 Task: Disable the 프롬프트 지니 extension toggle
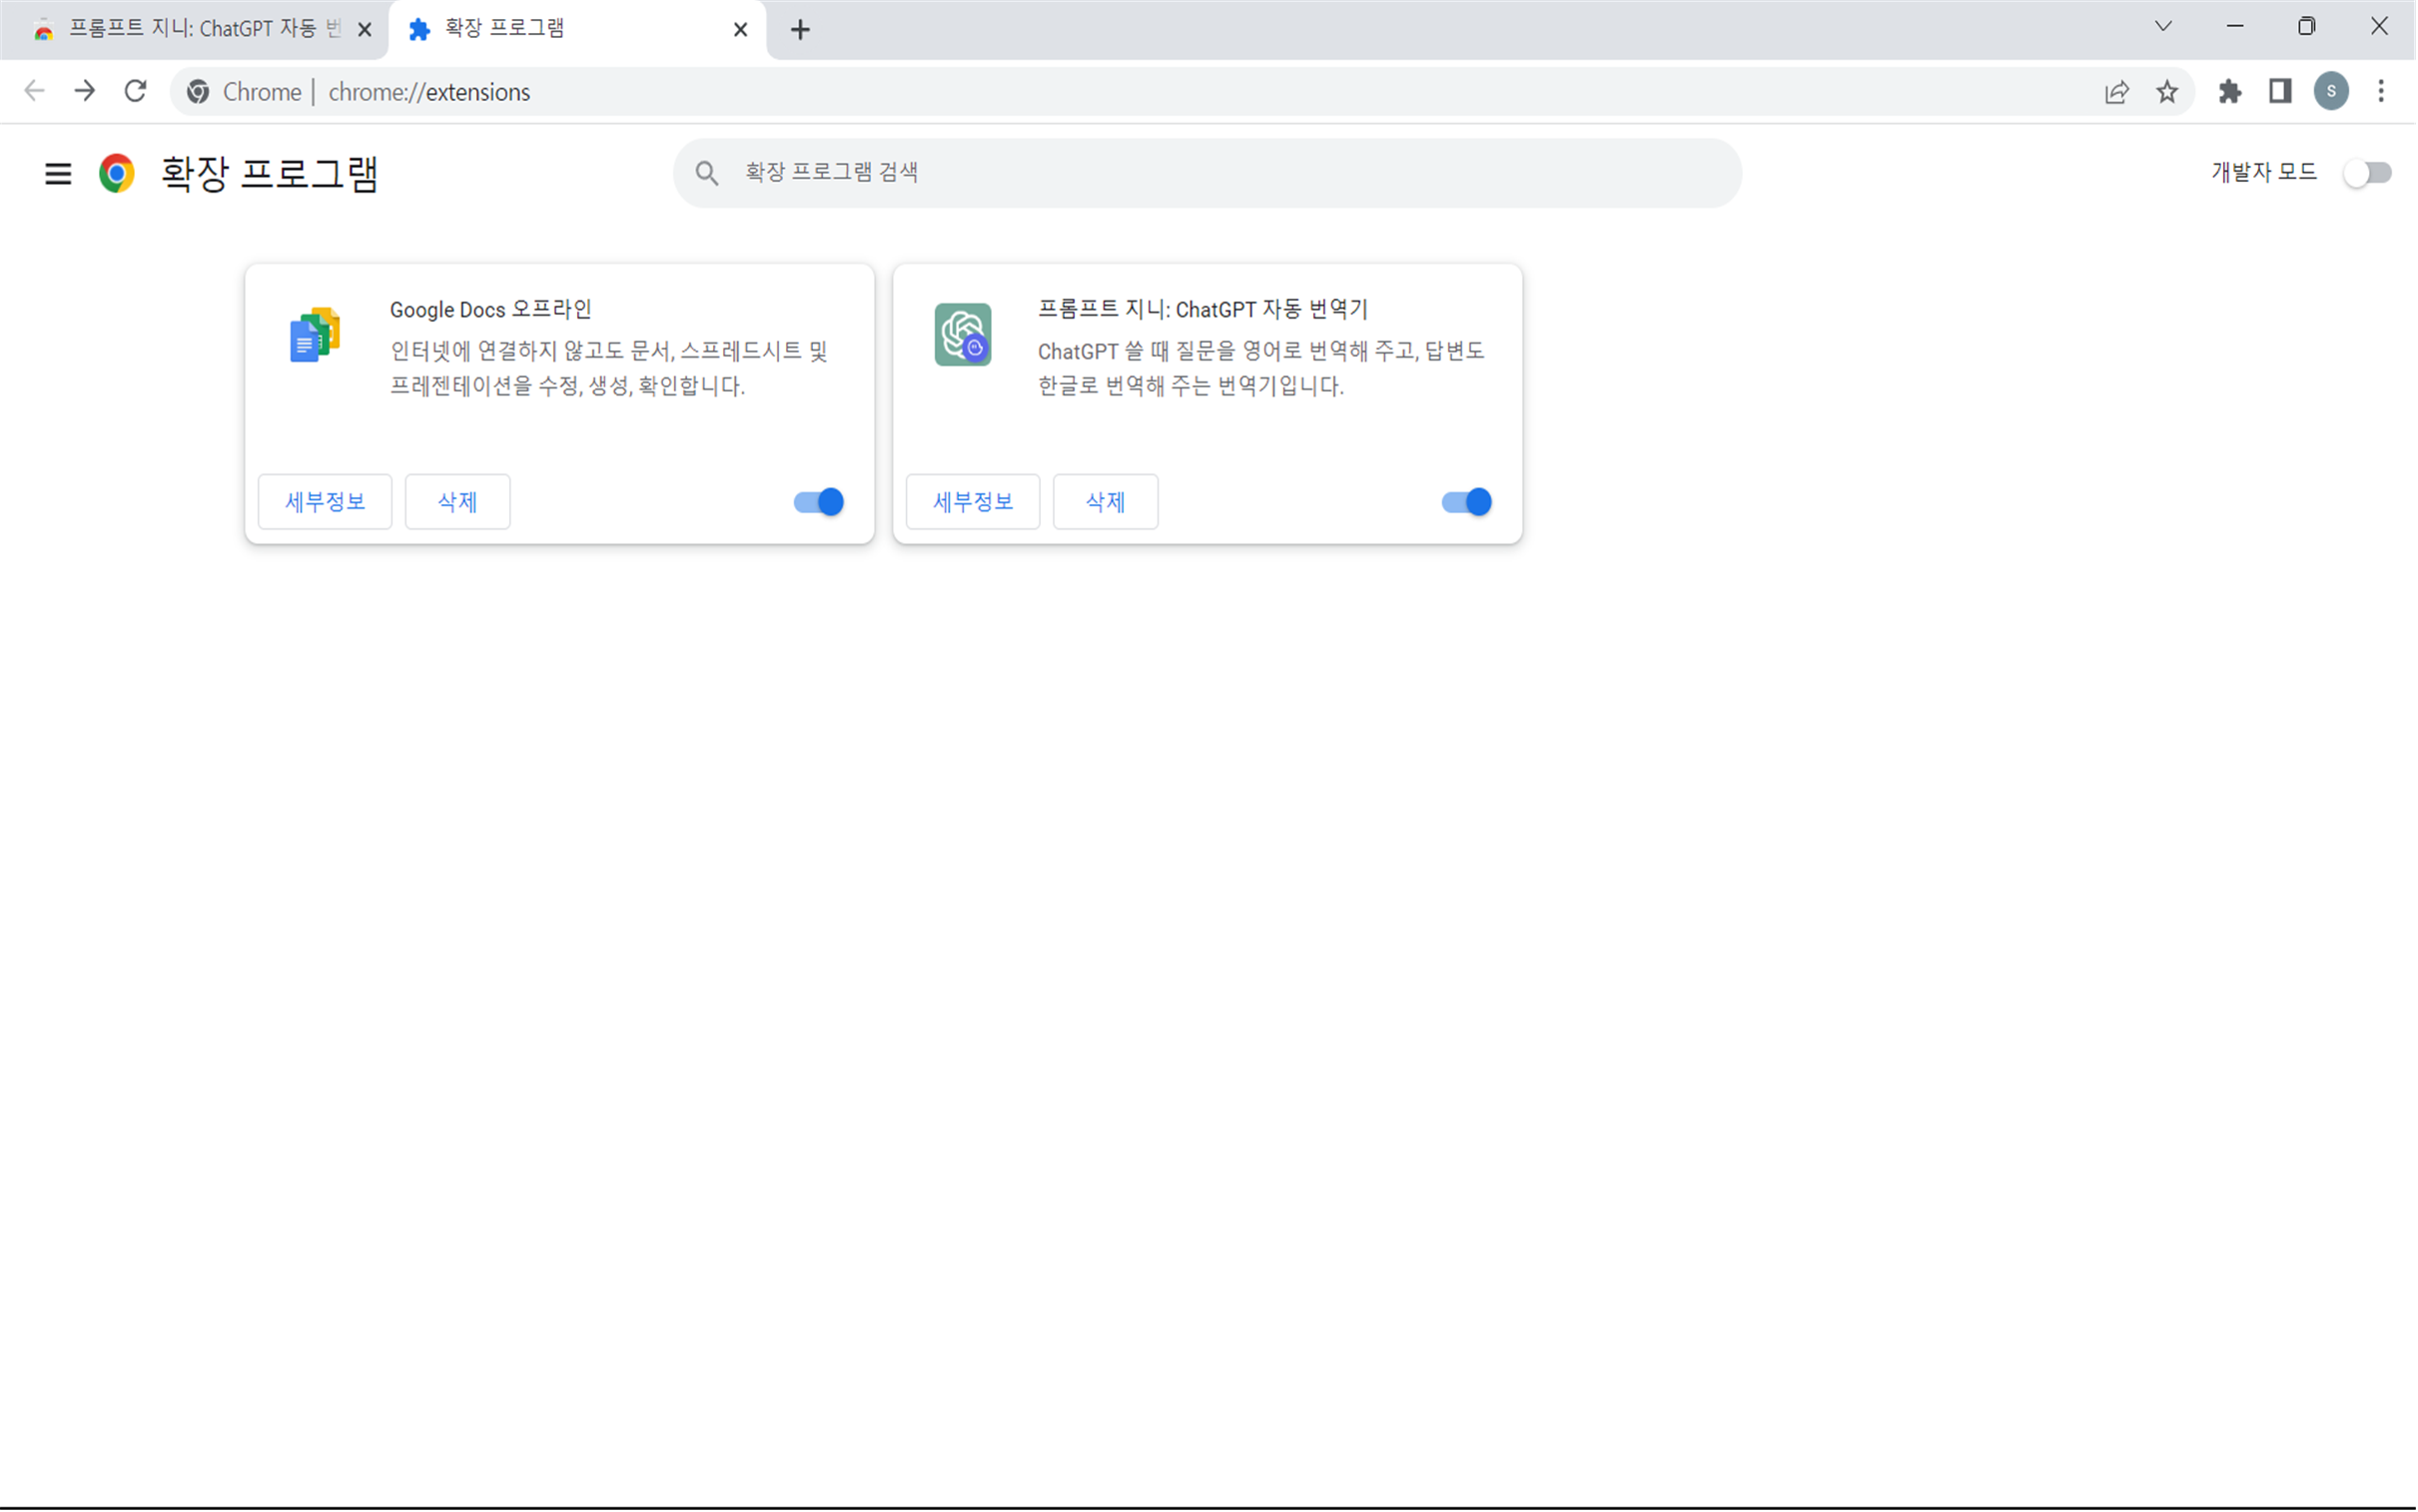click(1467, 502)
